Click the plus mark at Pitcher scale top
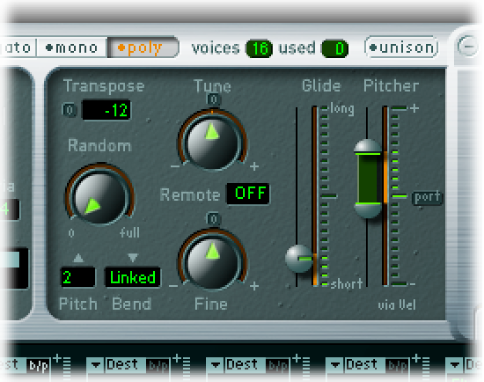The height and width of the screenshot is (382, 484). 414,108
